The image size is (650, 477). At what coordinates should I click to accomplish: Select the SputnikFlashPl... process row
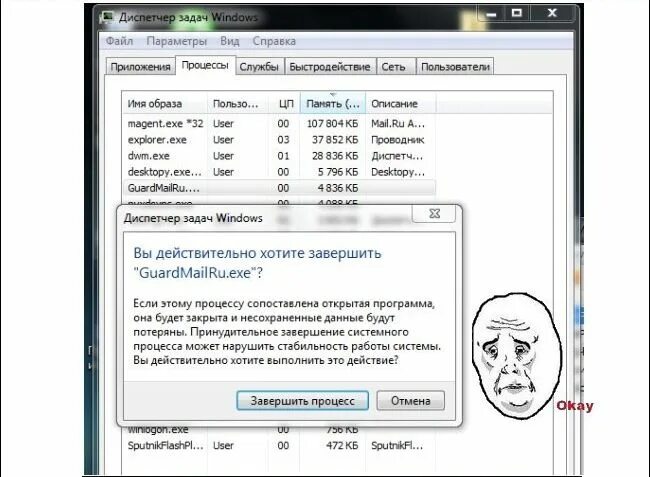point(279,446)
